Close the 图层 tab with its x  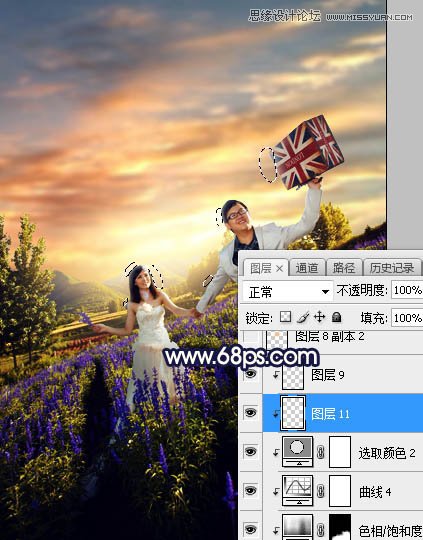tap(280, 269)
